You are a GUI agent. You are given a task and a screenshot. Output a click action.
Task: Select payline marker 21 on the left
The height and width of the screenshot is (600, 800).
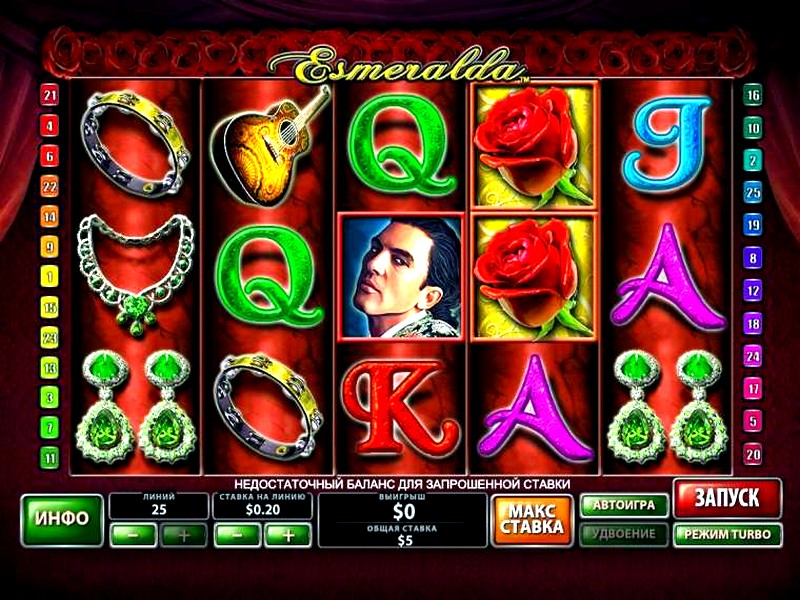click(49, 95)
